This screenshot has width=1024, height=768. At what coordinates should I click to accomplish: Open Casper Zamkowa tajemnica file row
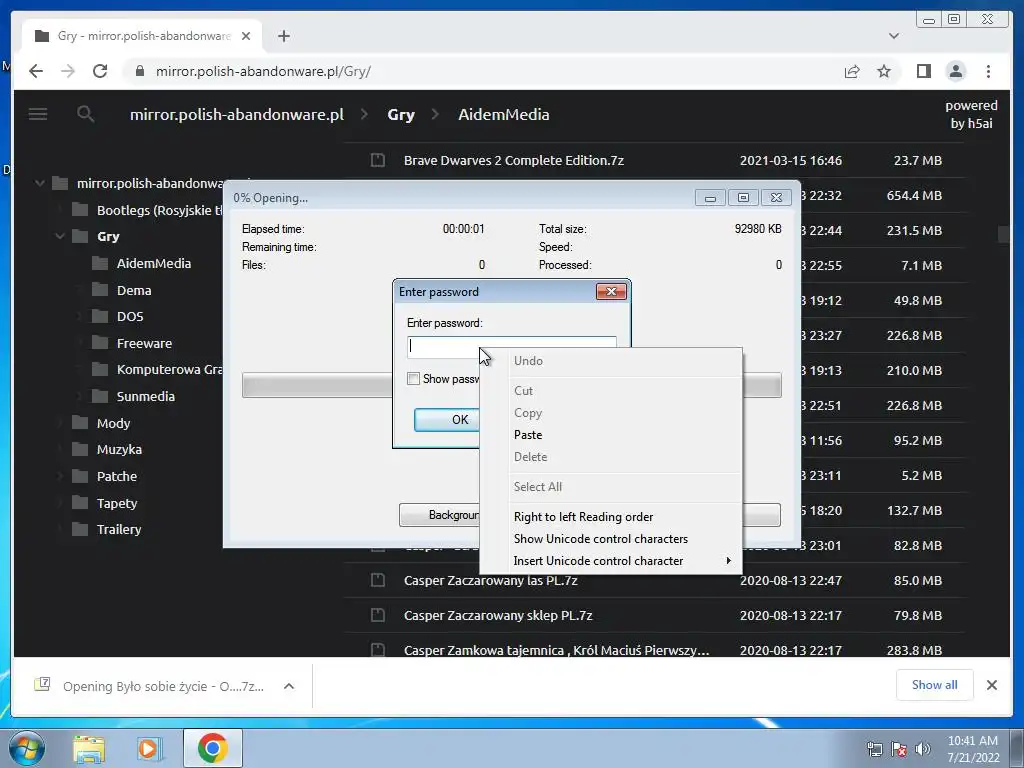(x=654, y=648)
